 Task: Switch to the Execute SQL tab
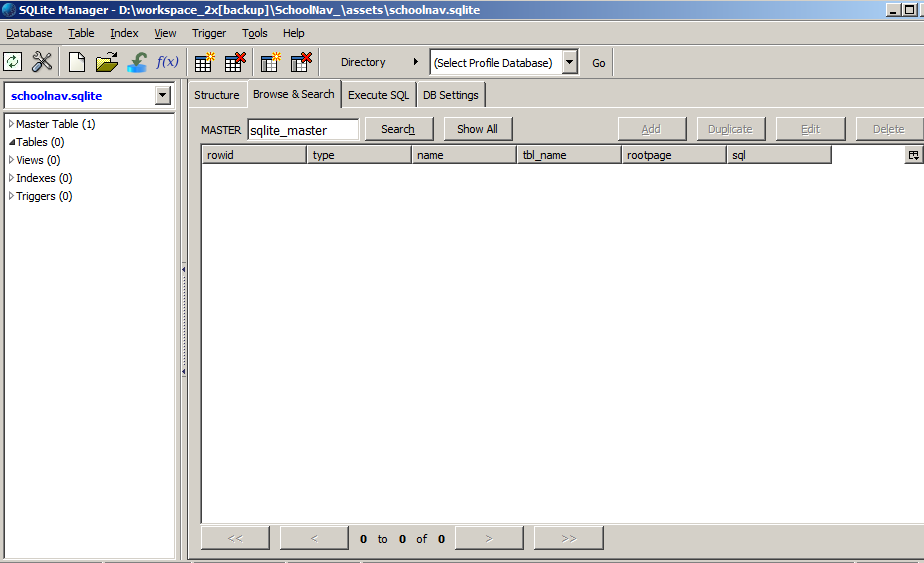[378, 95]
